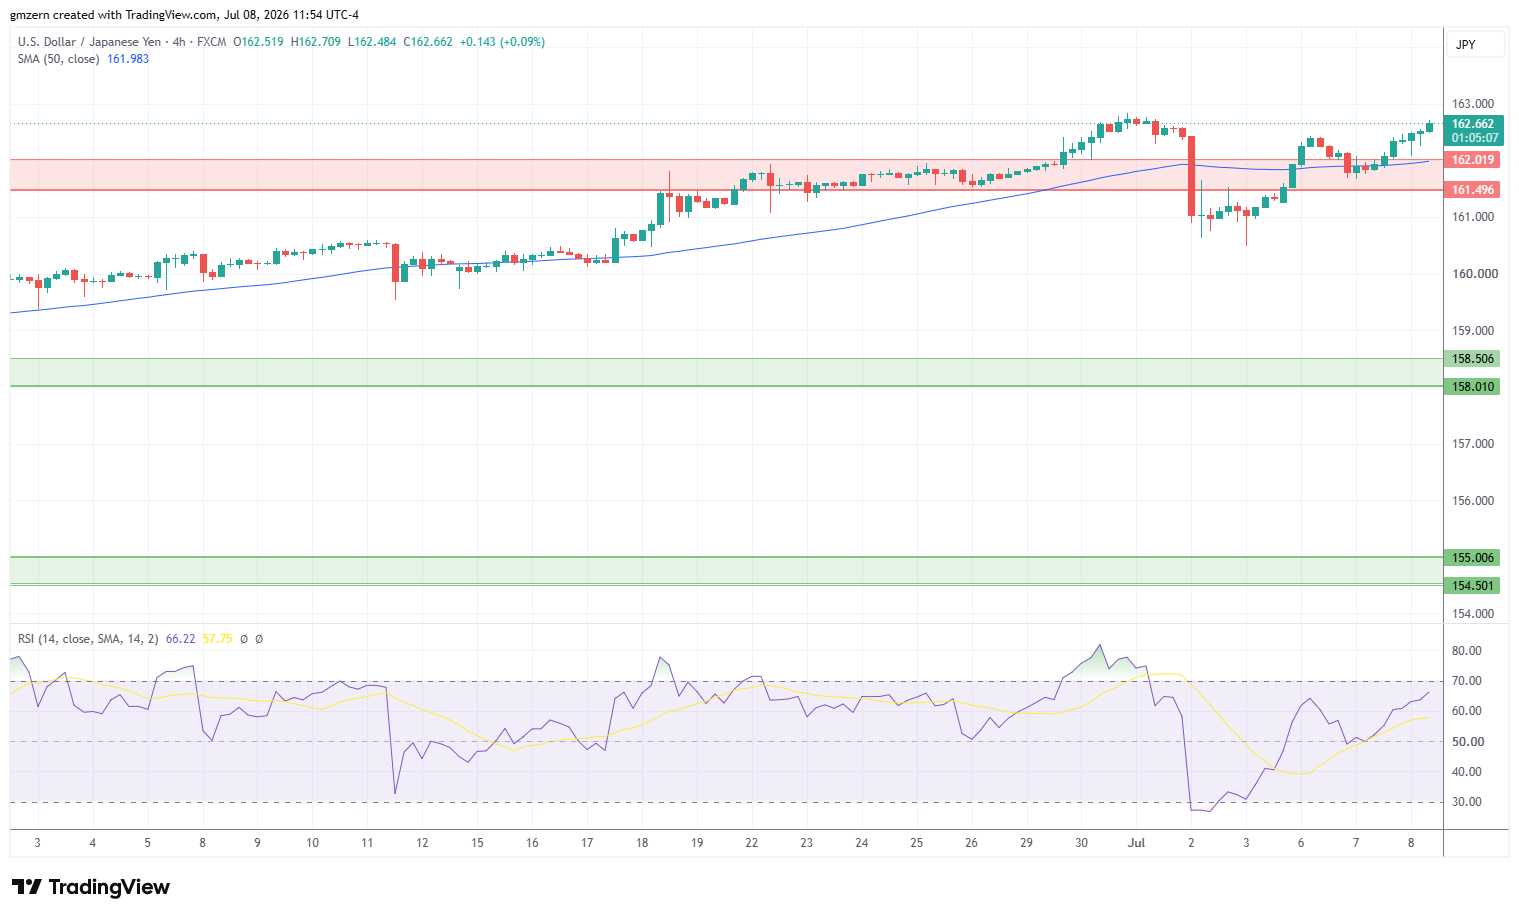Click 80.00 on the RSI scale
Image resolution: width=1519 pixels, height=917 pixels.
(1467, 651)
